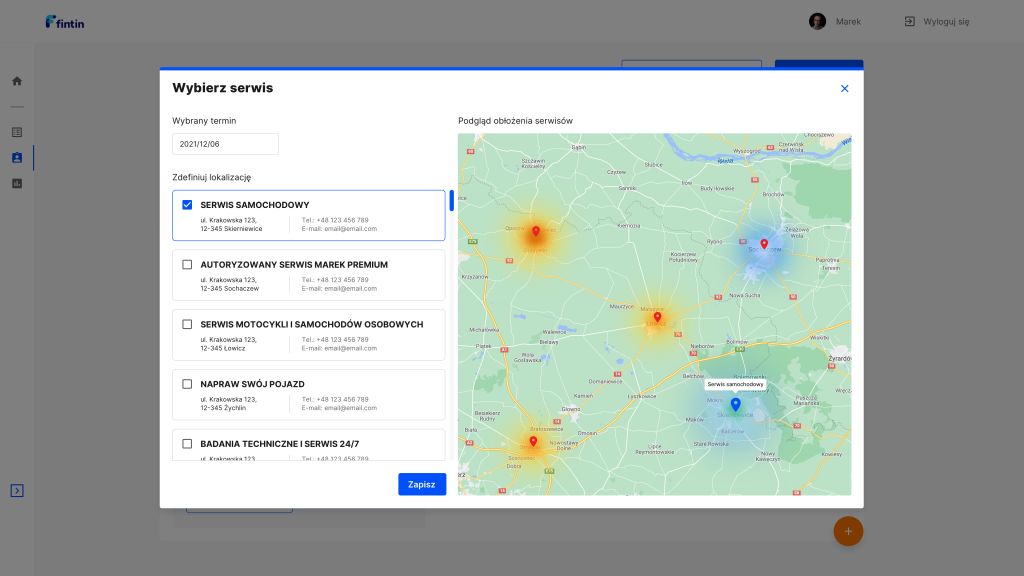Click the address '12-345 Łowicz'
This screenshot has height=576, width=1024.
[223, 349]
